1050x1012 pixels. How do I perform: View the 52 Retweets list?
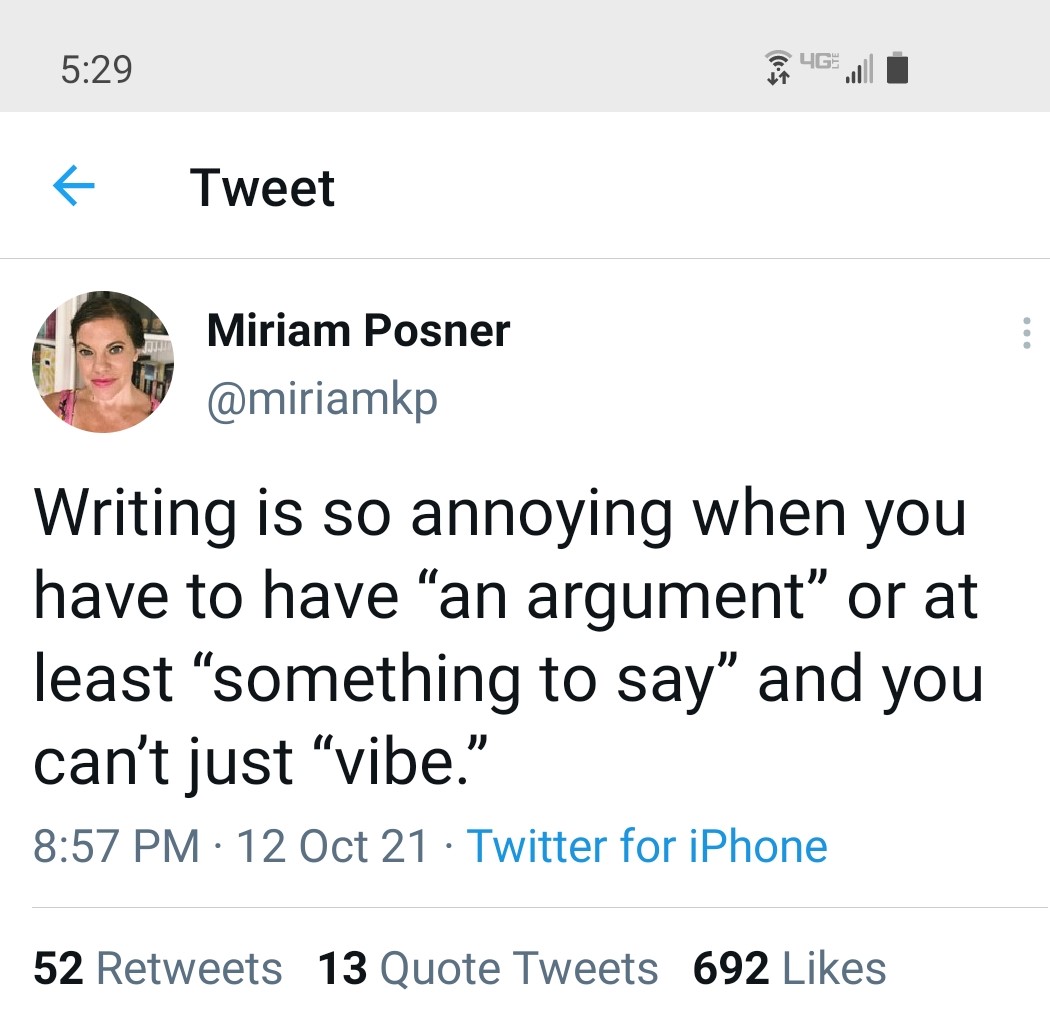click(x=158, y=968)
